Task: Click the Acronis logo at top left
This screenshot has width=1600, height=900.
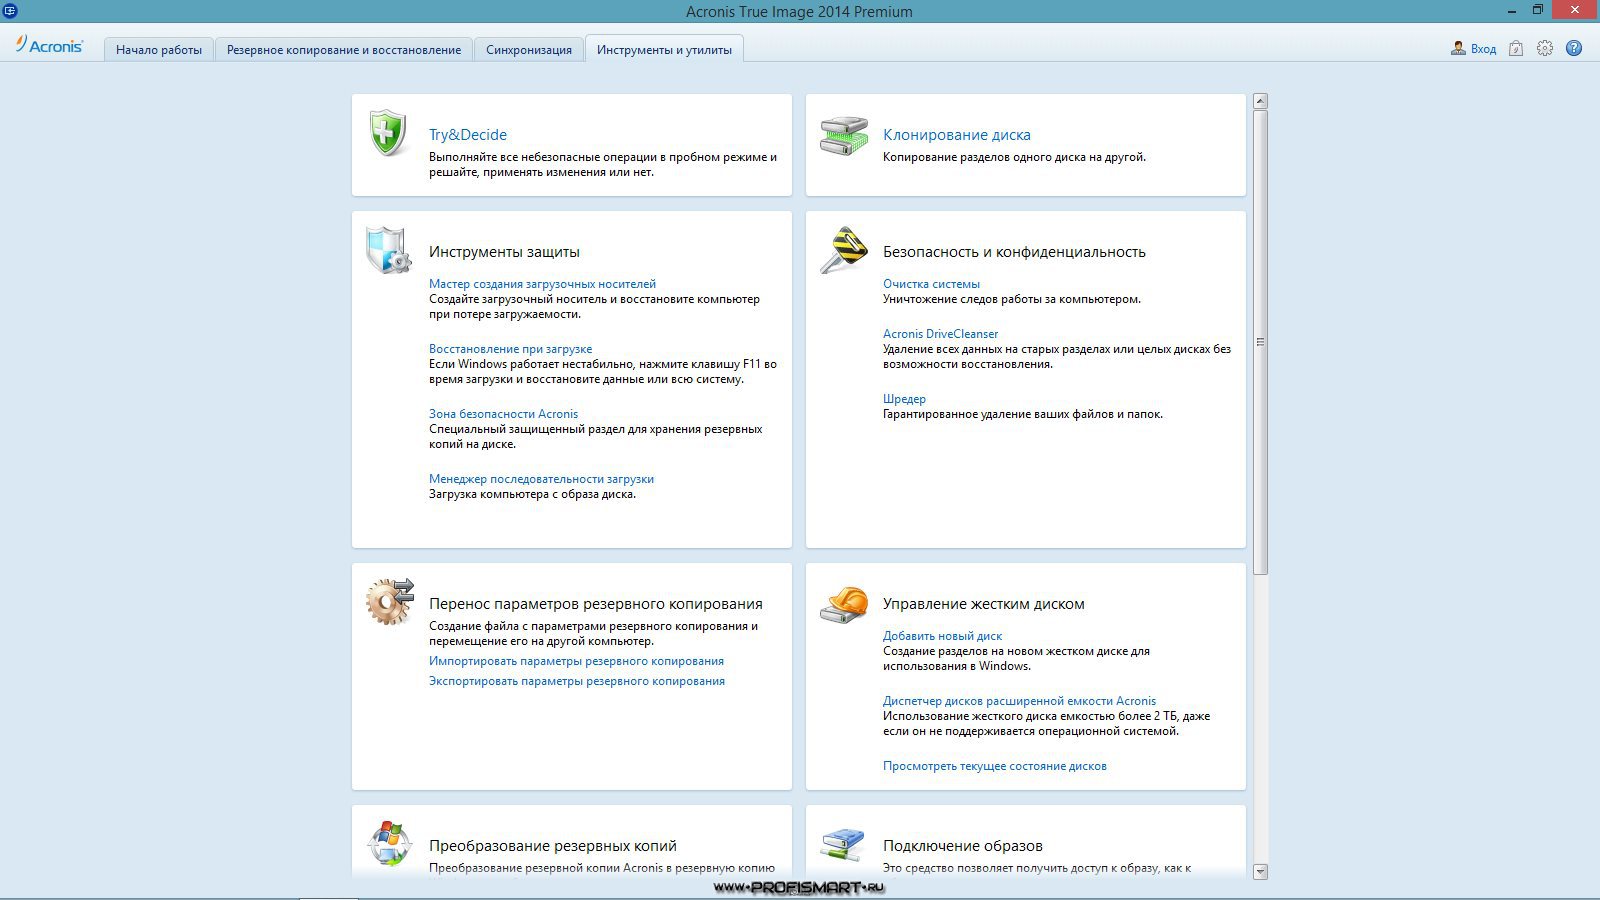Action: coord(49,46)
